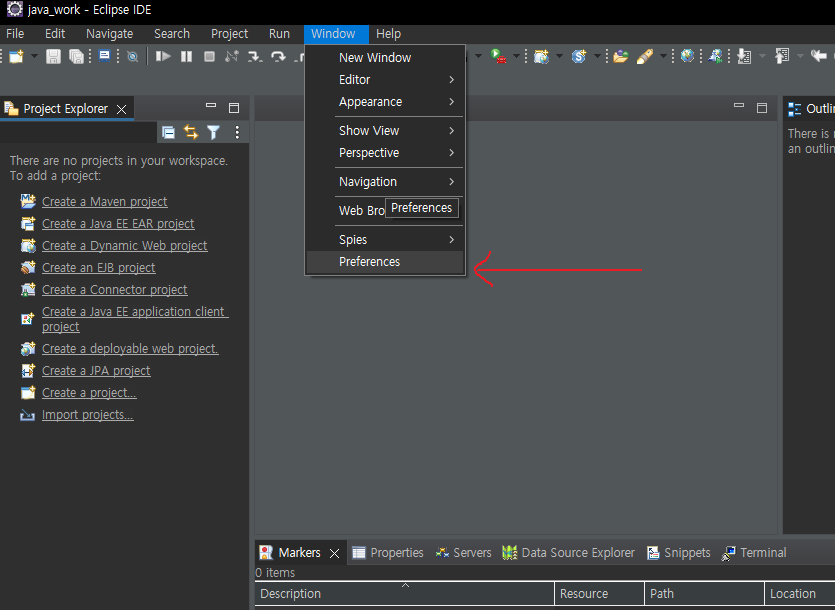Viewport: 835px width, 610px height.
Task: Click the Save toolbar icon
Action: pyautogui.click(x=53, y=56)
